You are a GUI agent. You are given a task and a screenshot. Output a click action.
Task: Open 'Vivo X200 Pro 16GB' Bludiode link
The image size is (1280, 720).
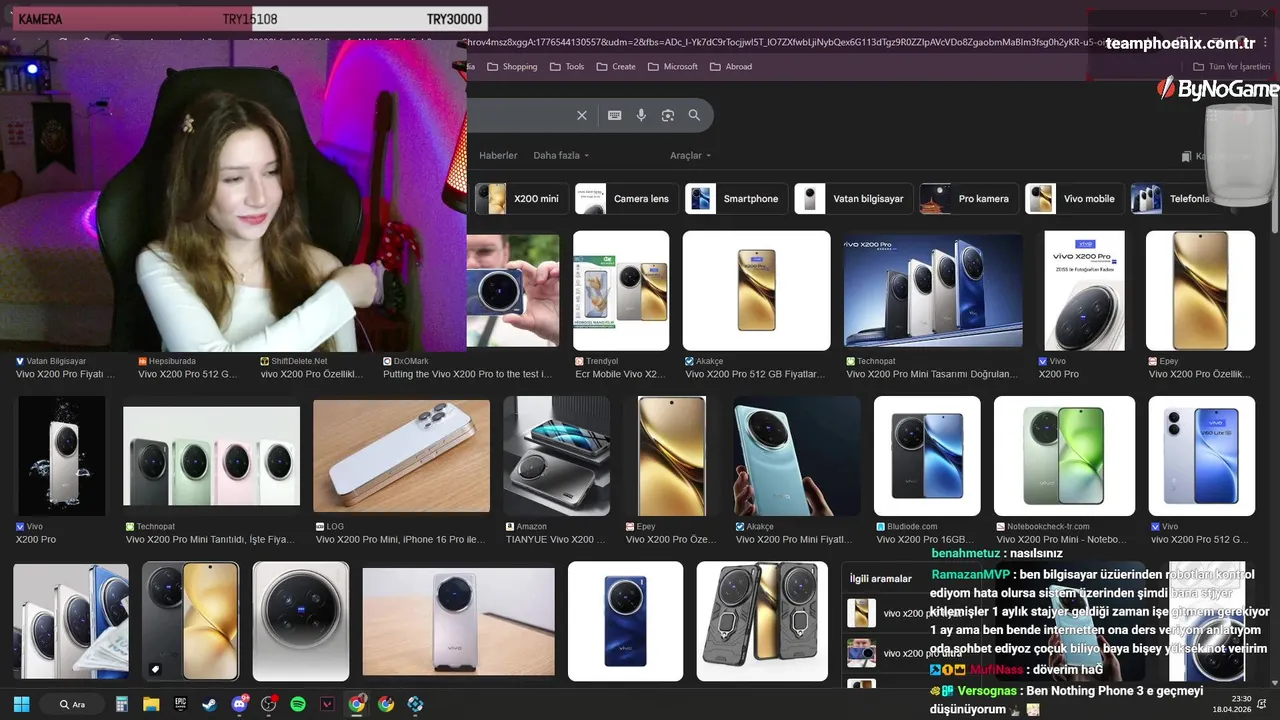pos(925,539)
